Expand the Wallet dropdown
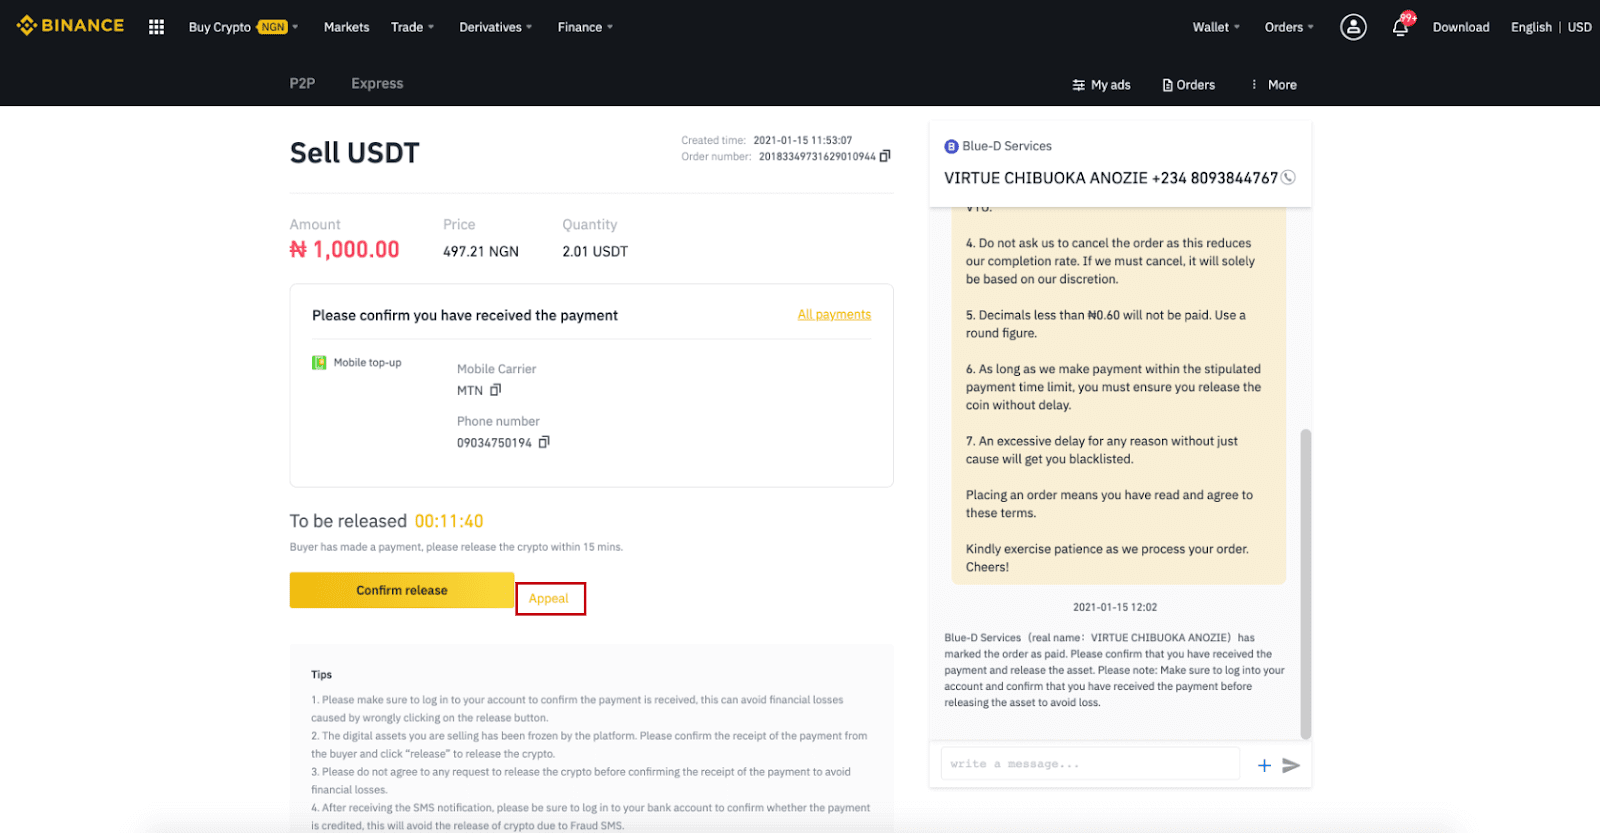Image resolution: width=1600 pixels, height=833 pixels. pos(1216,27)
